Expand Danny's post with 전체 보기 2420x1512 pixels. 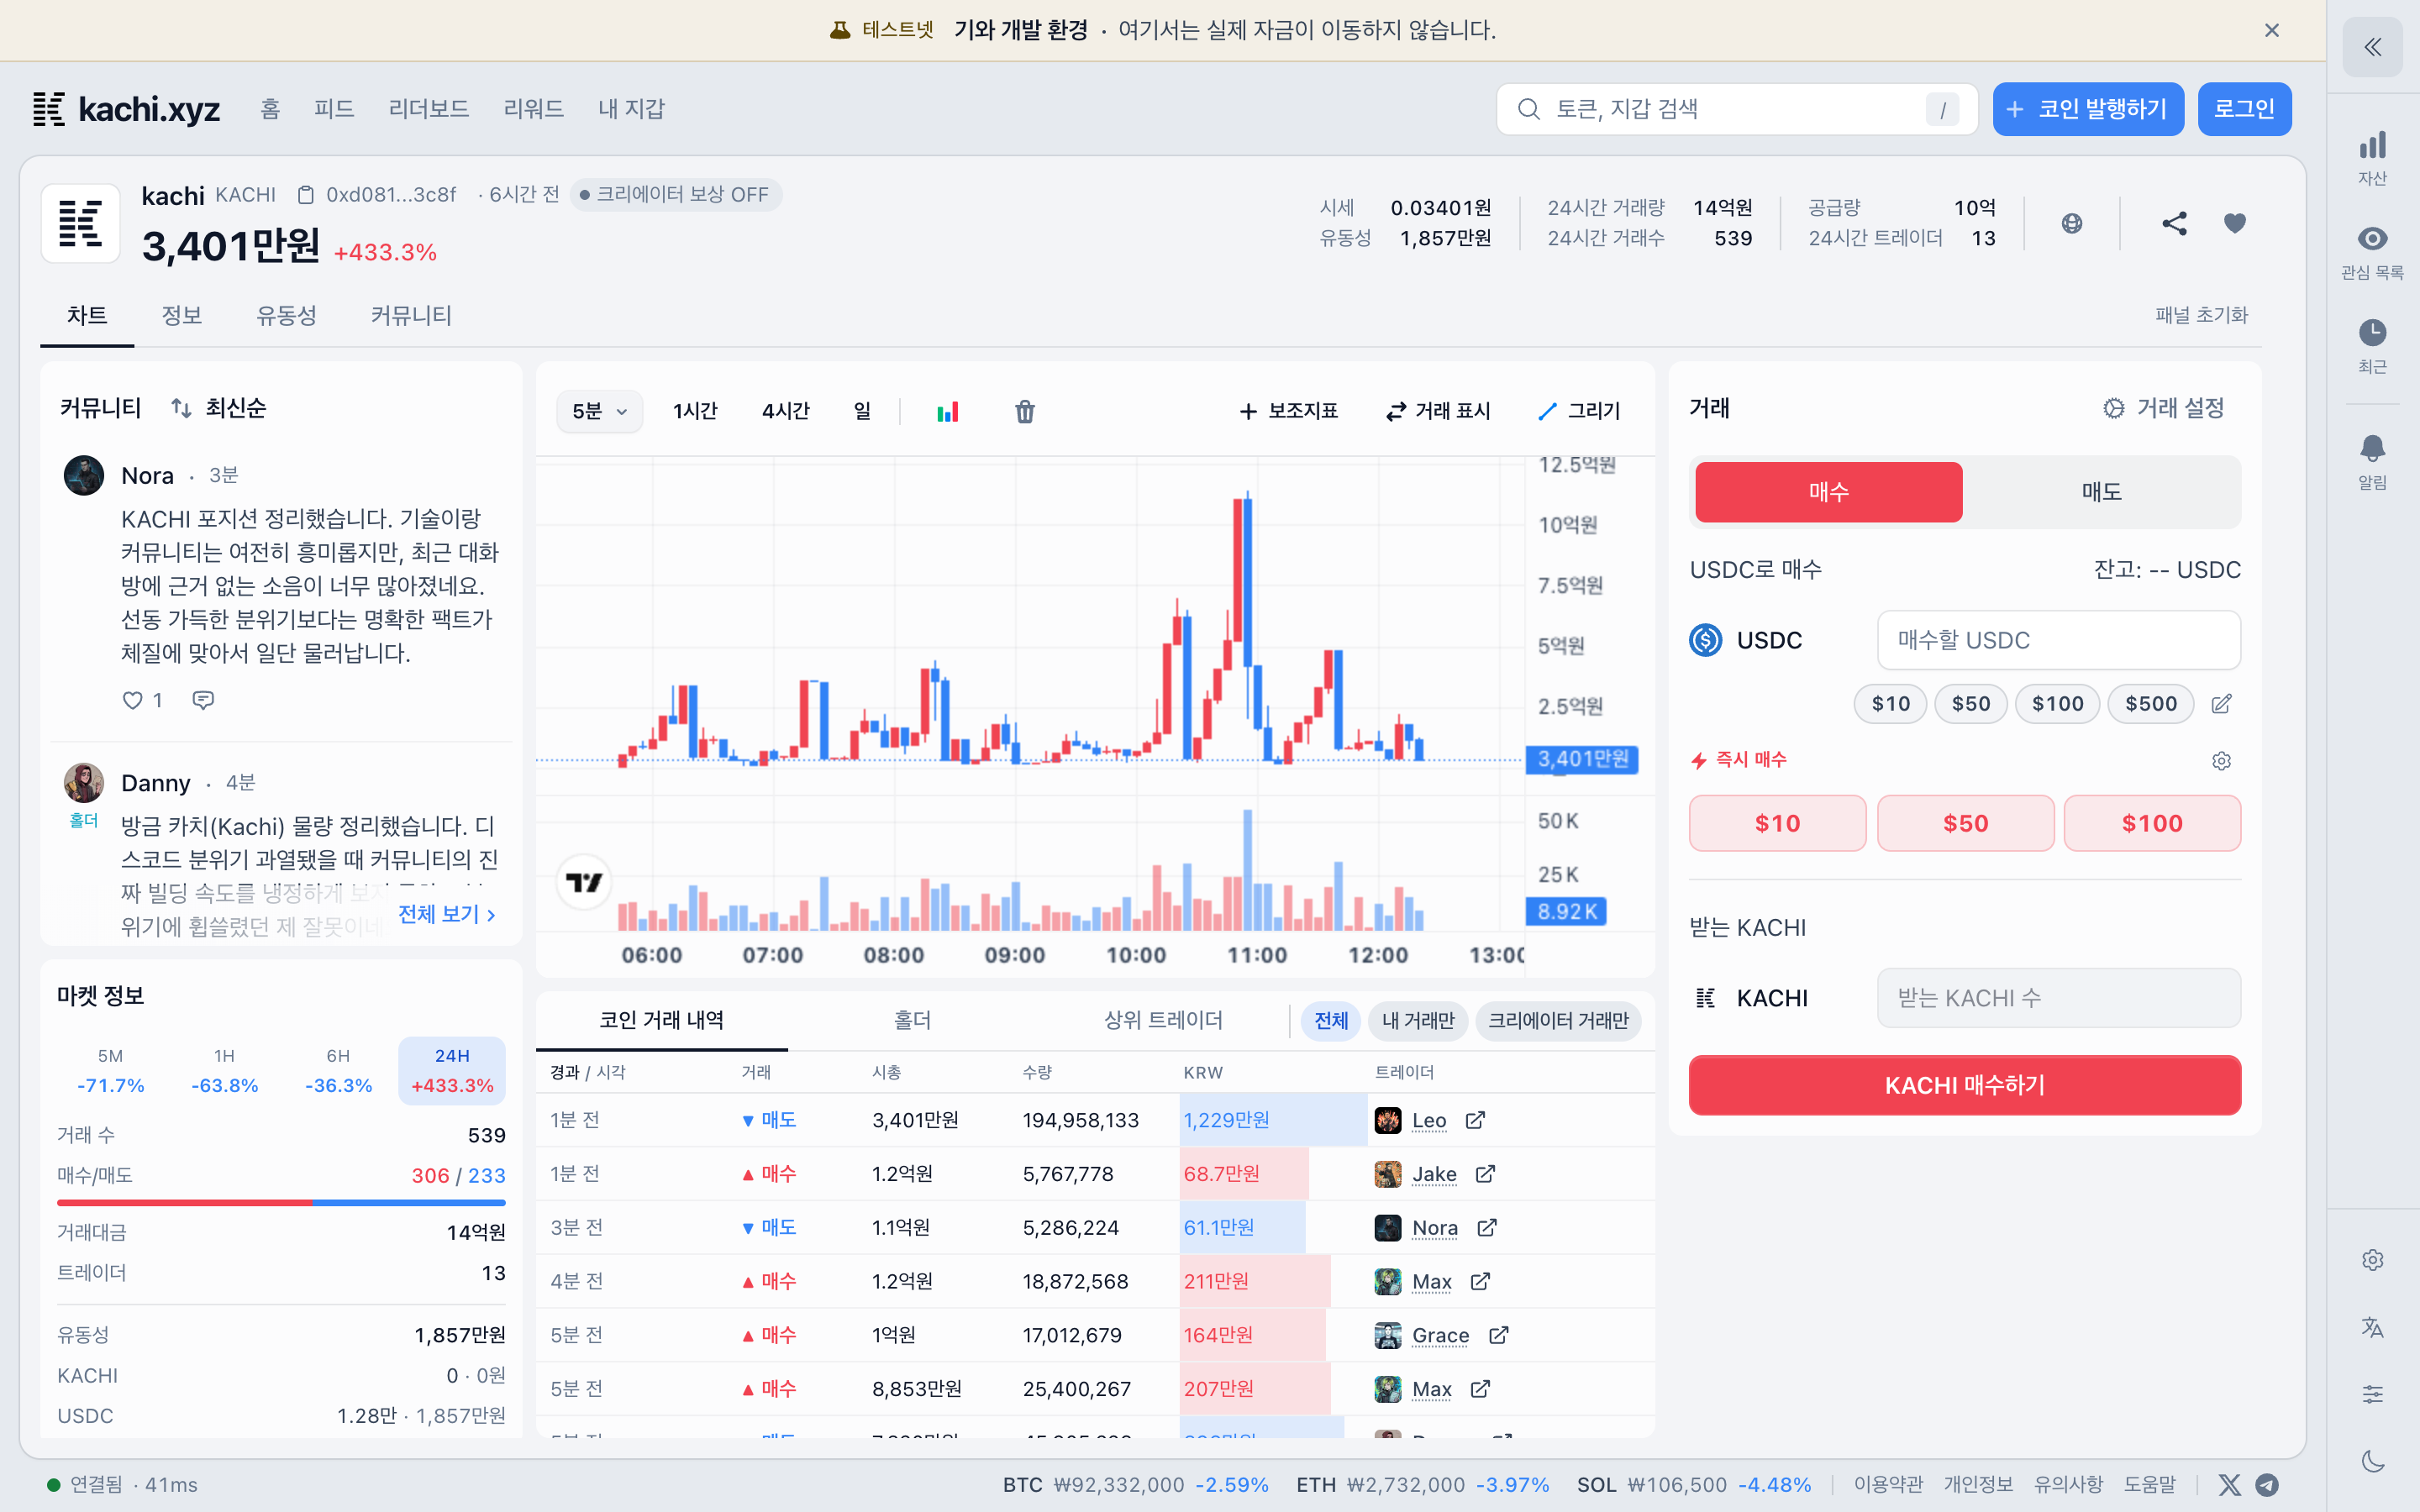(447, 913)
